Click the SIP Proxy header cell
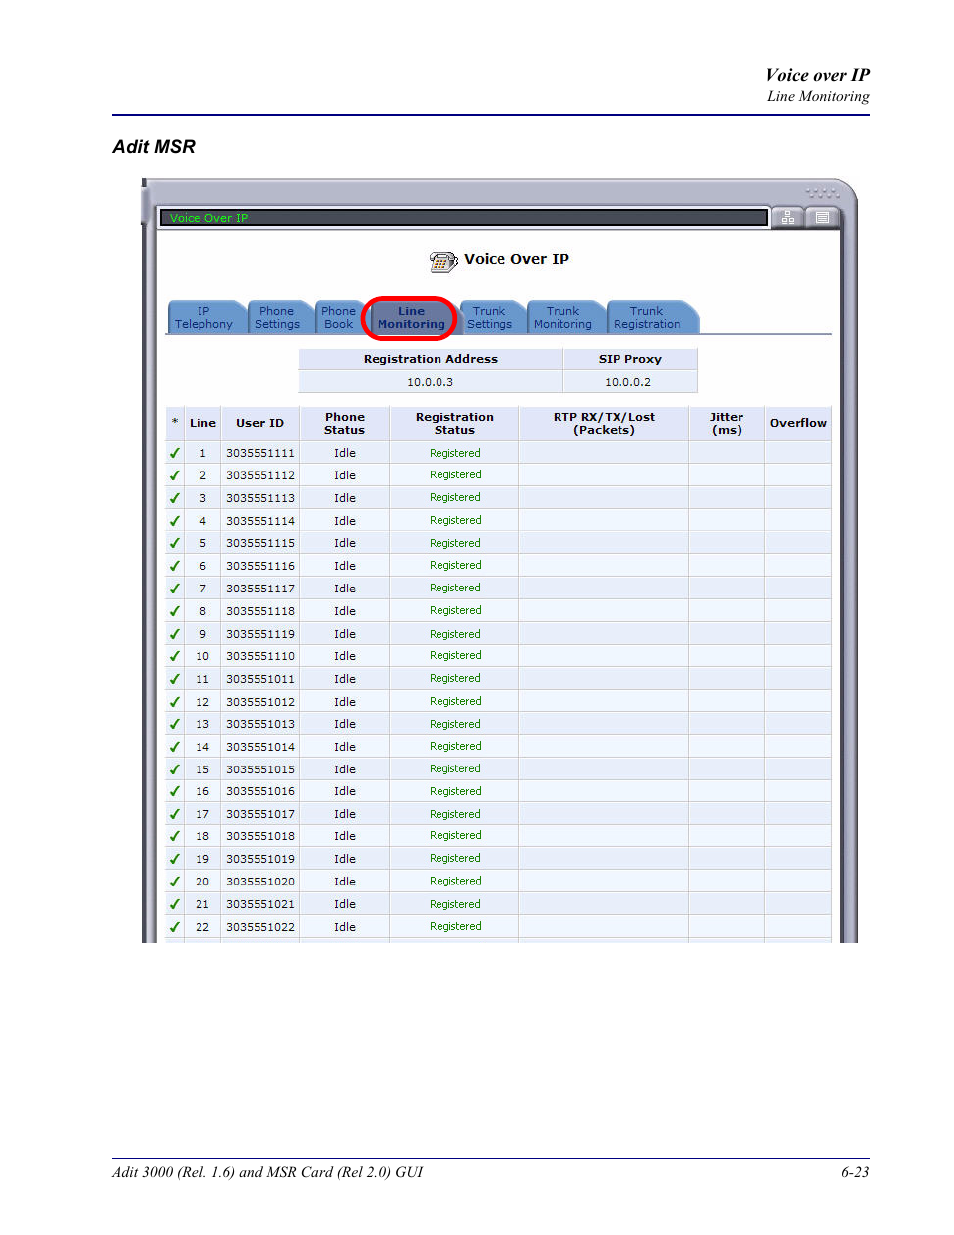 630,359
